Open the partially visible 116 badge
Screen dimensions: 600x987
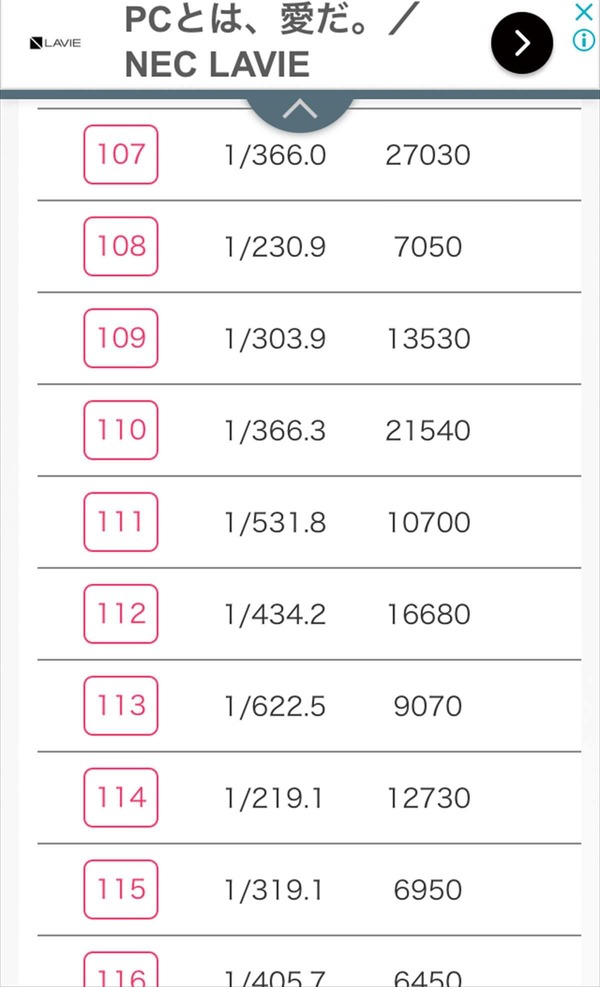click(121, 969)
